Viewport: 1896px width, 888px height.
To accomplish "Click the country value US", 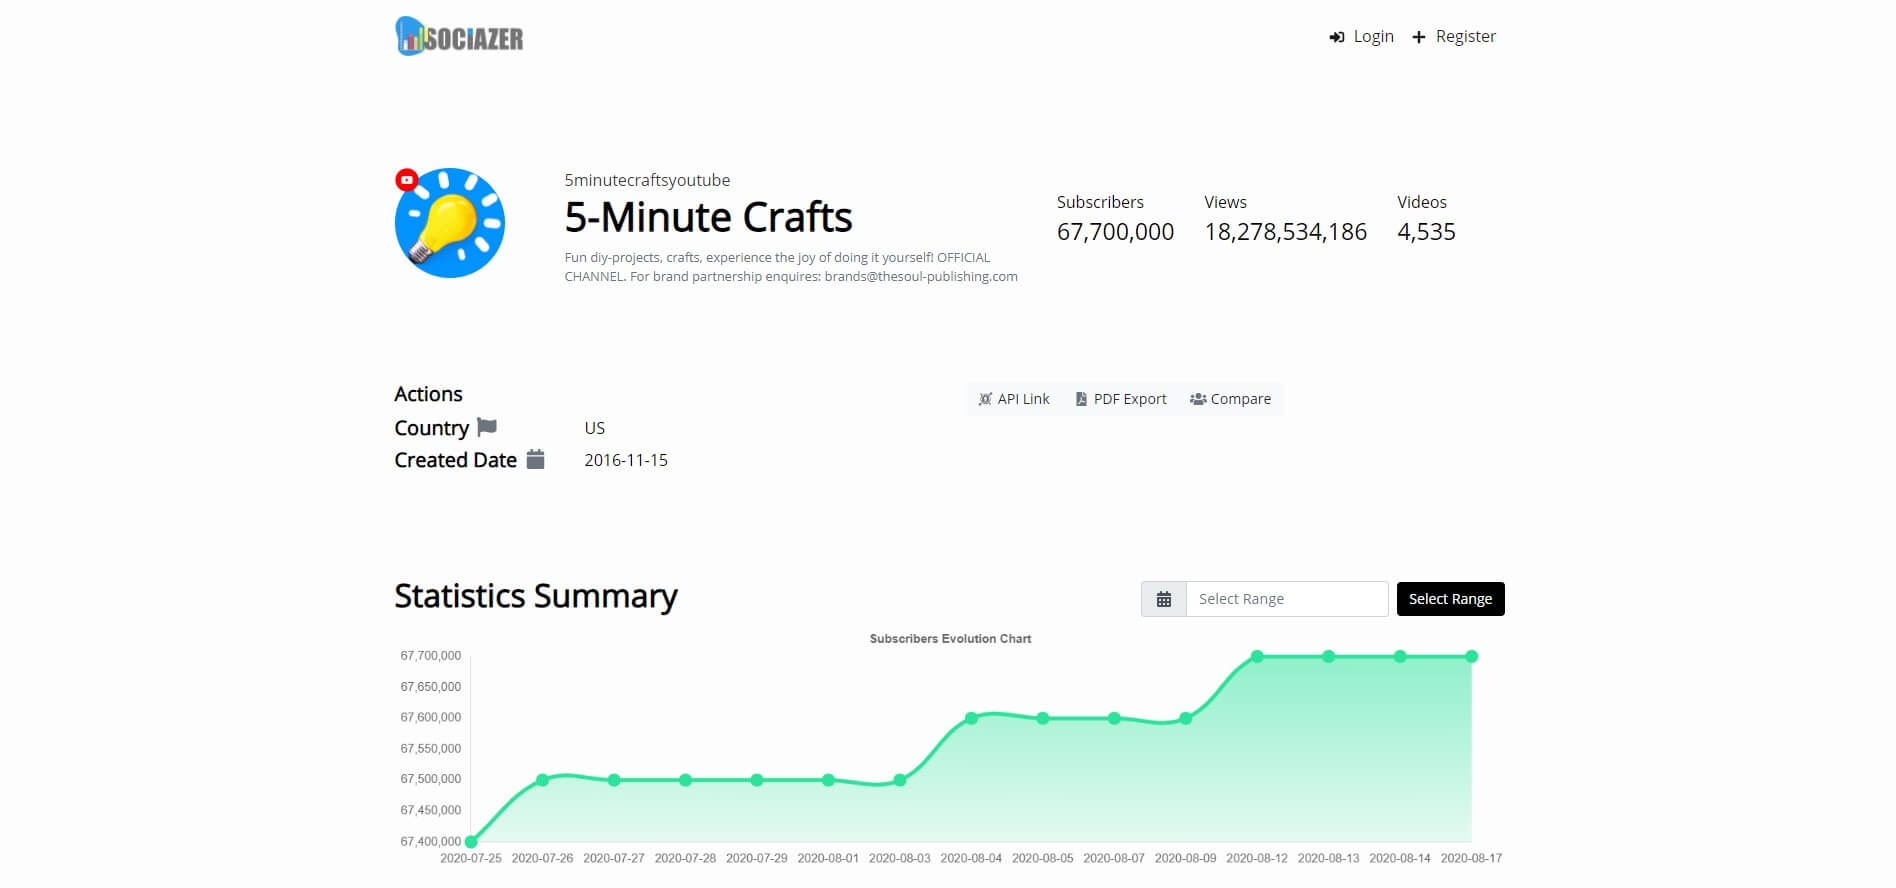I will pyautogui.click(x=595, y=428).
